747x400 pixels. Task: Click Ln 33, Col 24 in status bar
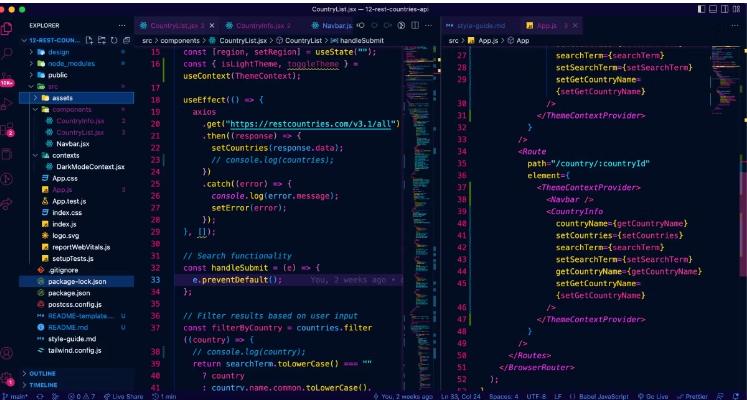click(x=461, y=396)
